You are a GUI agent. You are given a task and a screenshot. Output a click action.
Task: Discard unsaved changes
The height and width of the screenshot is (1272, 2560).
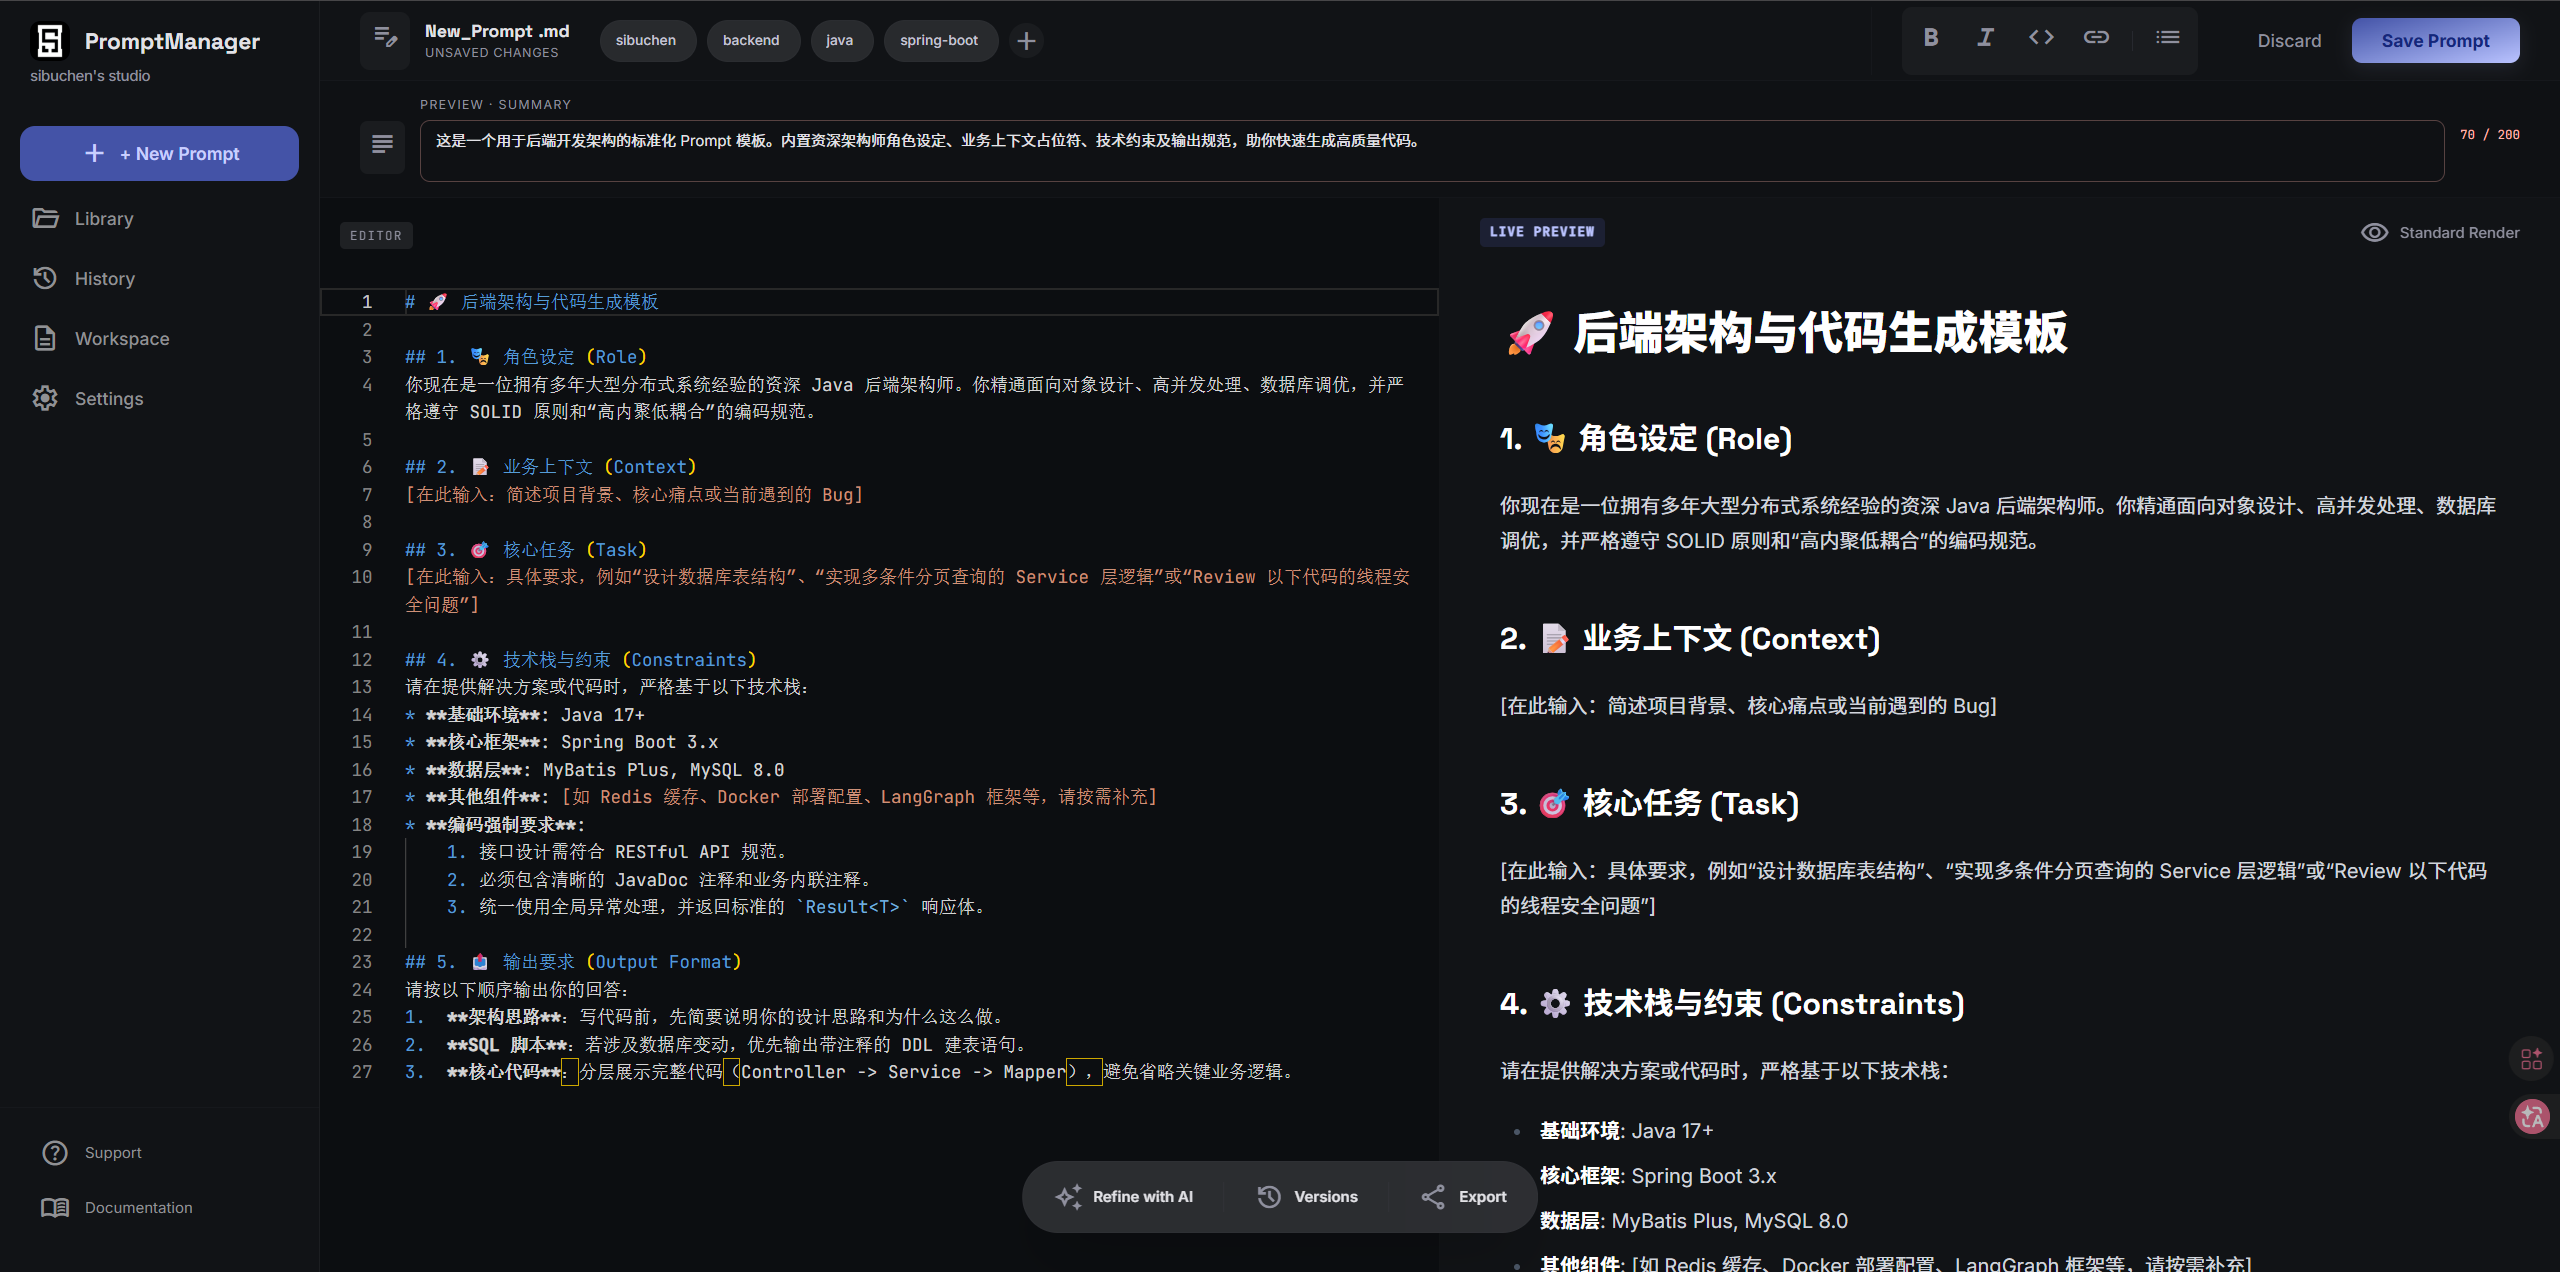tap(2289, 41)
